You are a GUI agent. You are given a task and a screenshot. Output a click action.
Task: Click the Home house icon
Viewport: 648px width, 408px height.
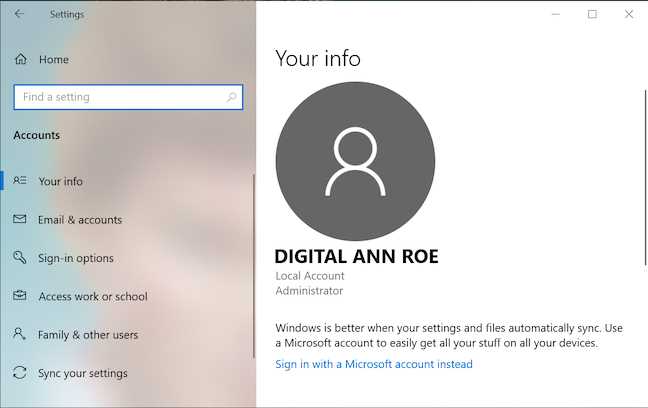[21, 59]
